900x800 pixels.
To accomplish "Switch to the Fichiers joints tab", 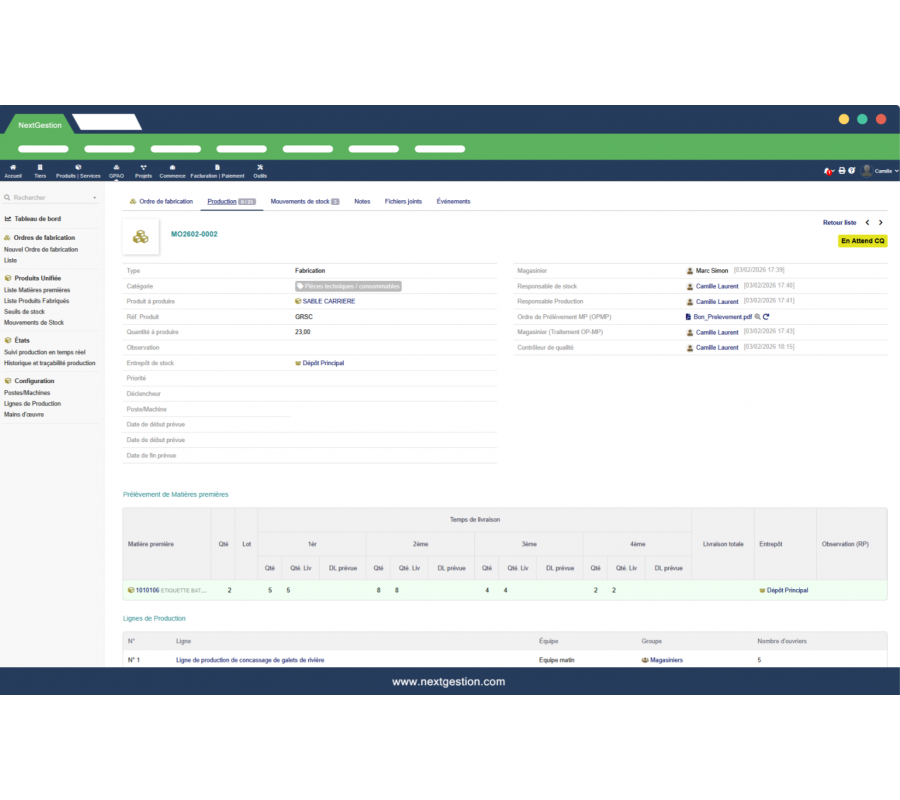I will click(403, 201).
